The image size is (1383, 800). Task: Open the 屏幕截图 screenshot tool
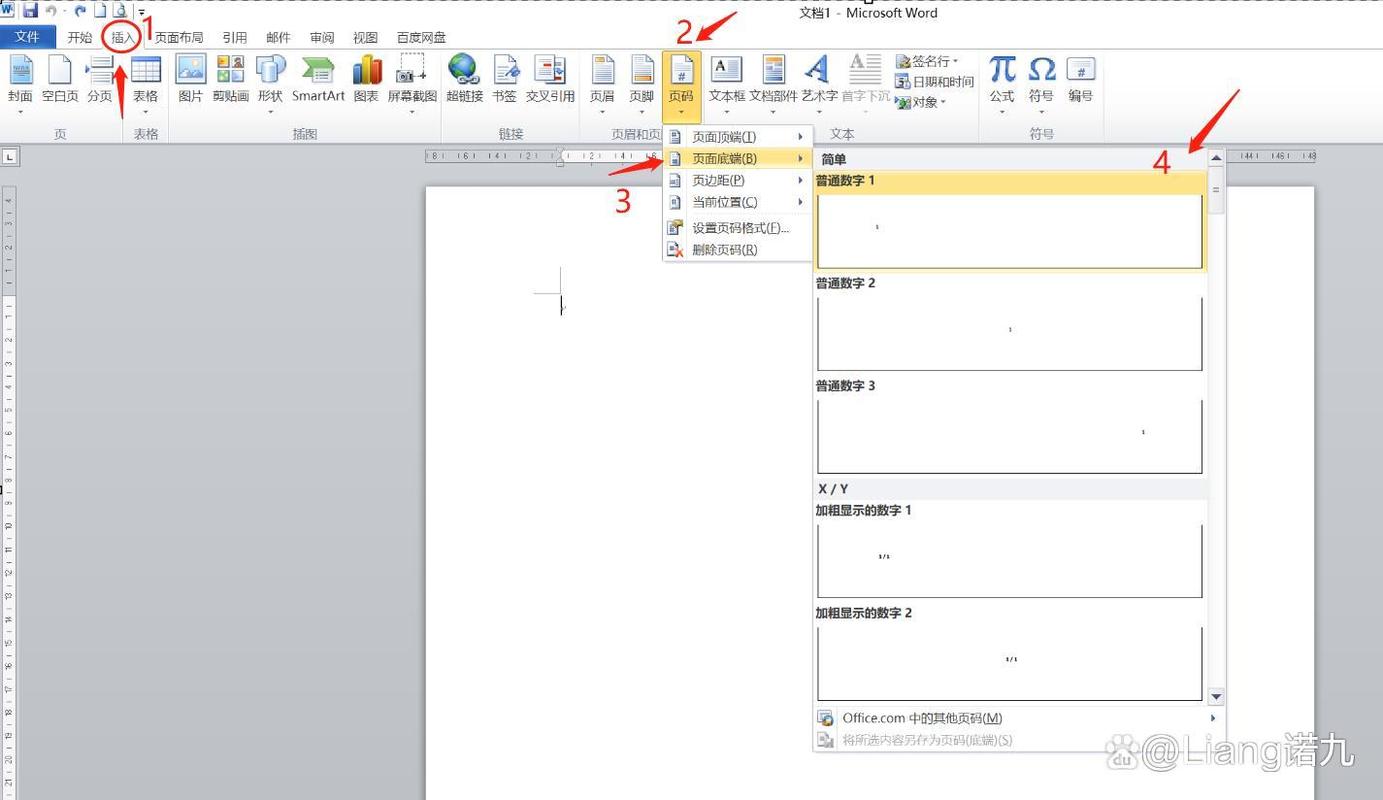coord(412,84)
